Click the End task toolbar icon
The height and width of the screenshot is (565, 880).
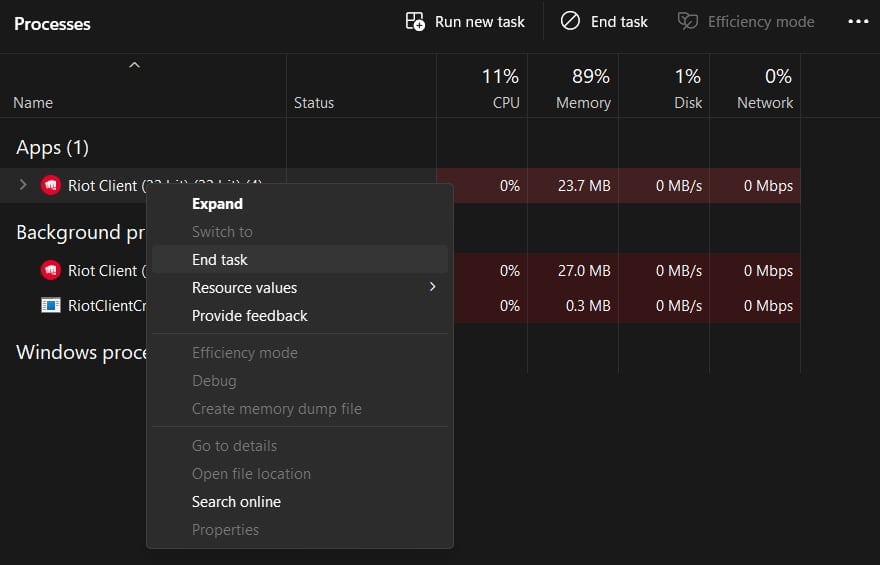[570, 21]
